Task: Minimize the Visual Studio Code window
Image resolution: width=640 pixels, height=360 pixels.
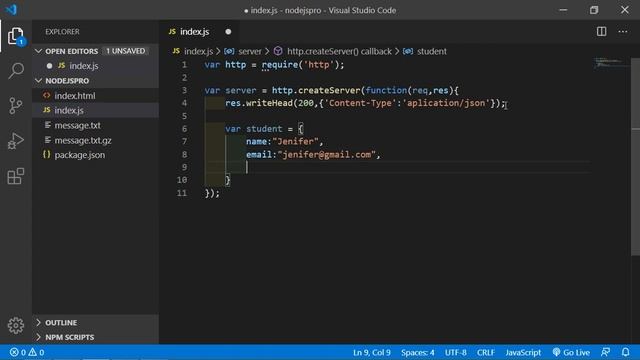Action: tap(563, 10)
